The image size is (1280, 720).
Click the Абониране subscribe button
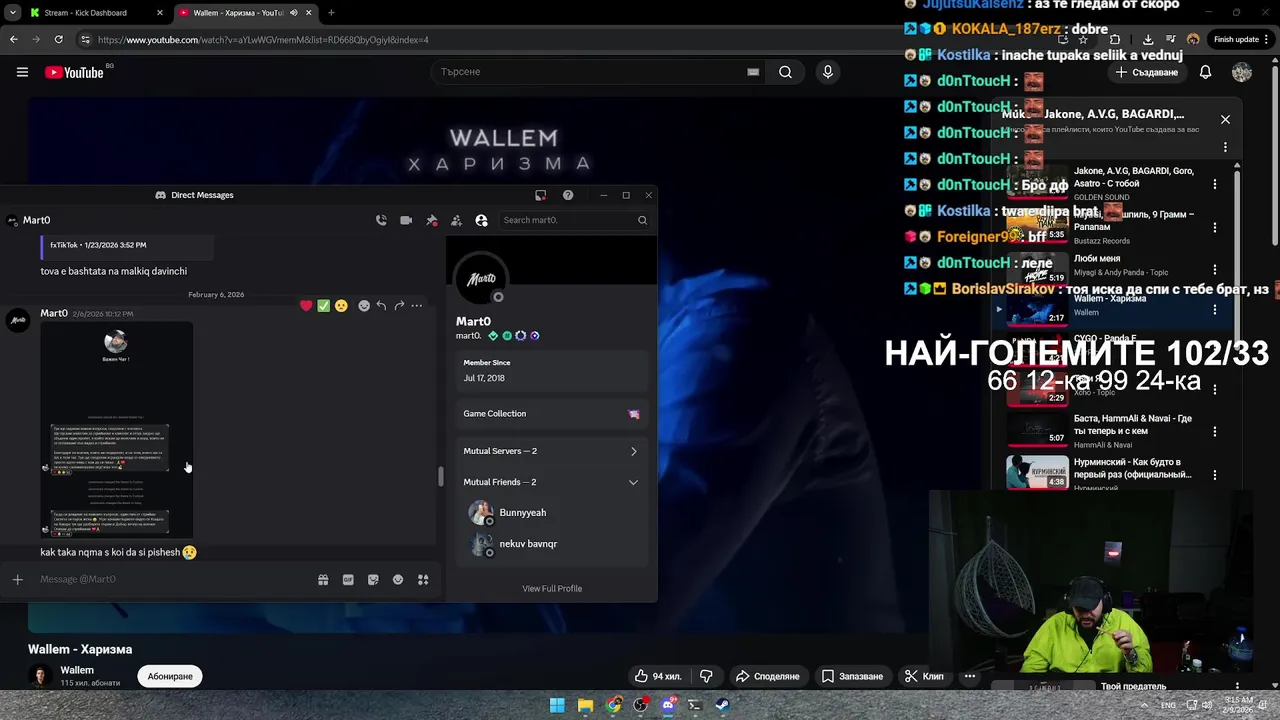coord(170,677)
